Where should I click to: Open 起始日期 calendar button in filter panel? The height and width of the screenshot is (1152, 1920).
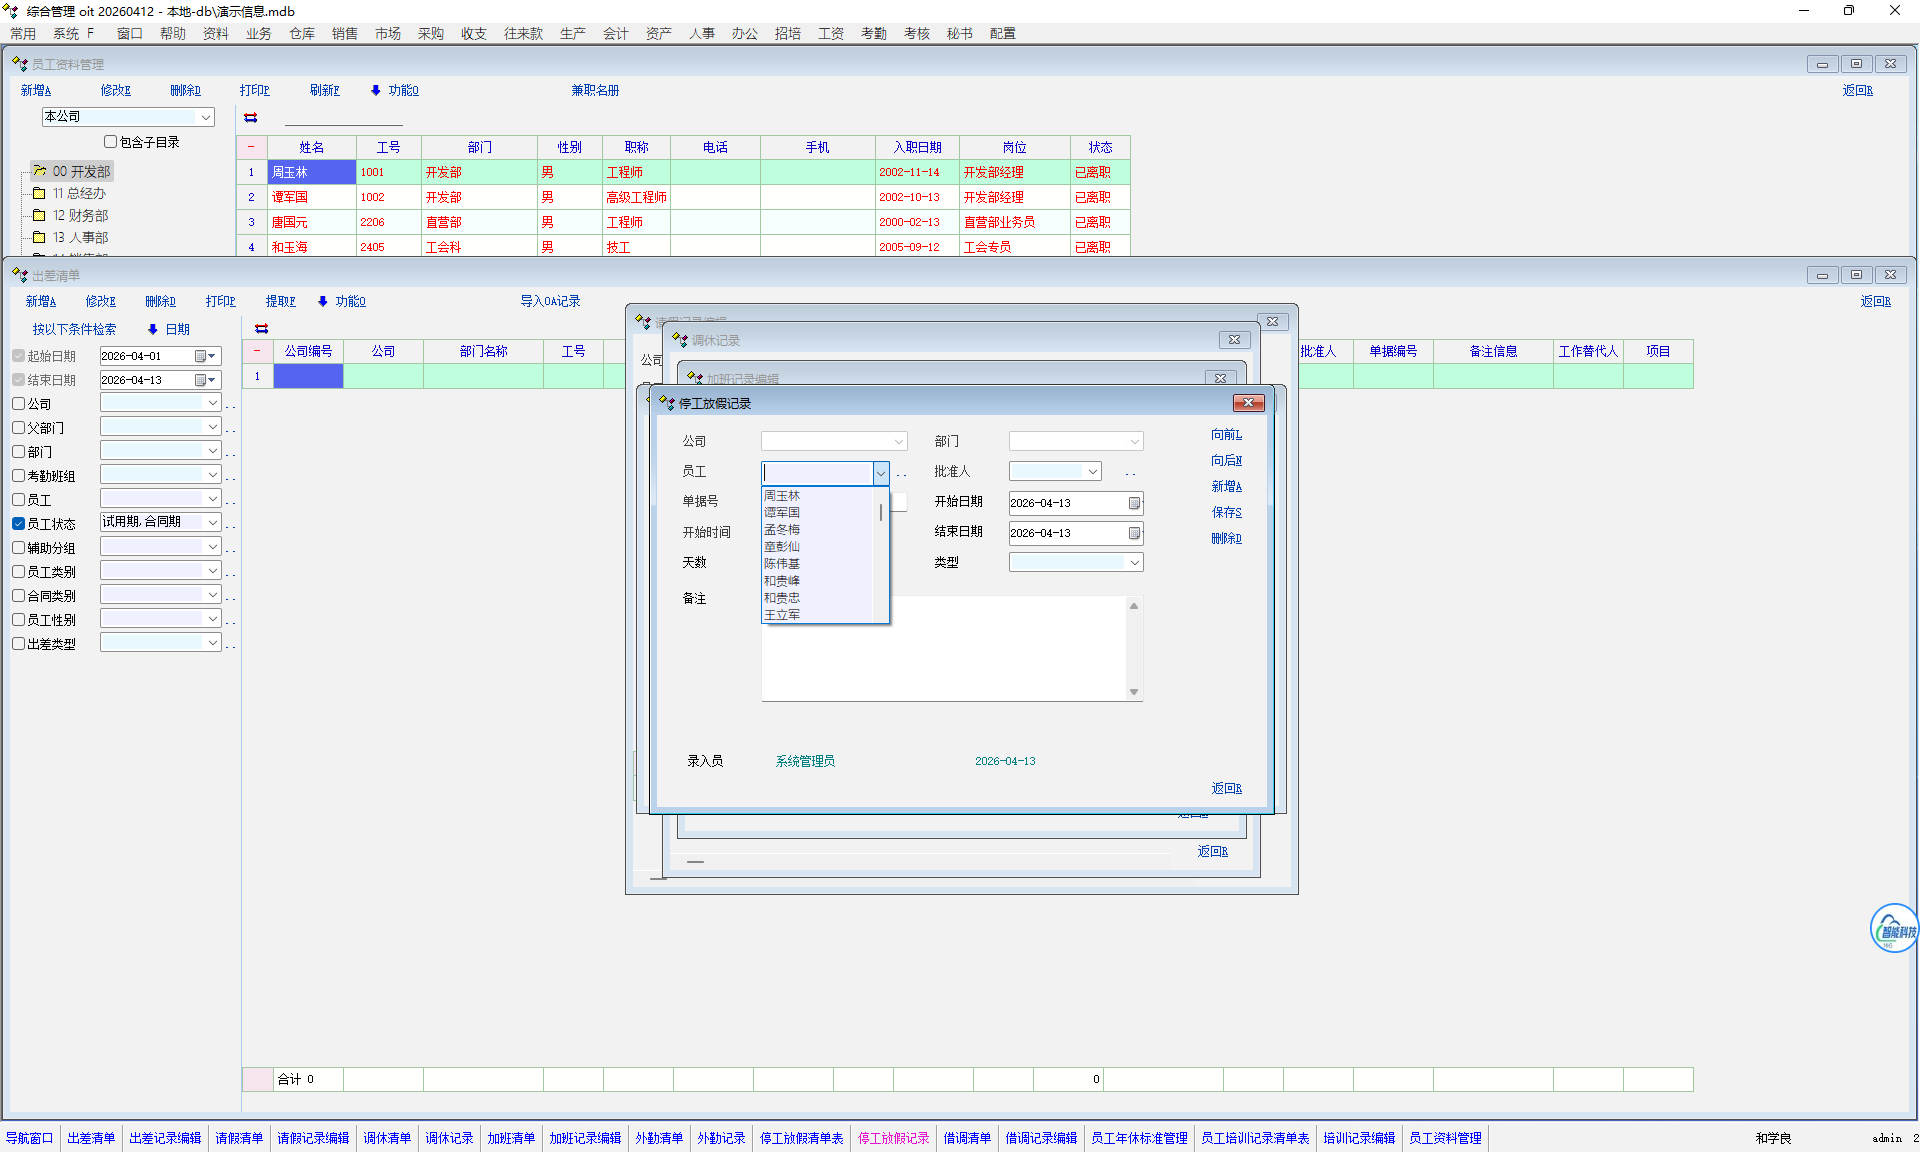[x=205, y=356]
